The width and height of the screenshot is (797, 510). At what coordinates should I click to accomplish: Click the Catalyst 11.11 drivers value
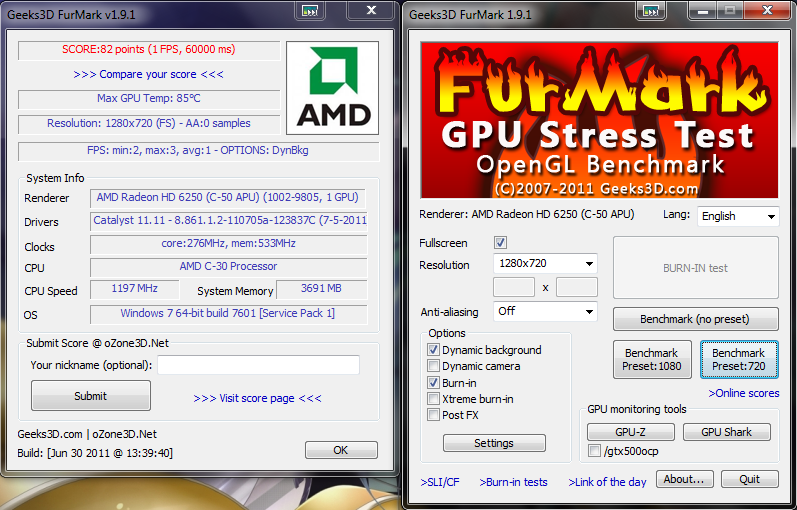[x=229, y=221]
